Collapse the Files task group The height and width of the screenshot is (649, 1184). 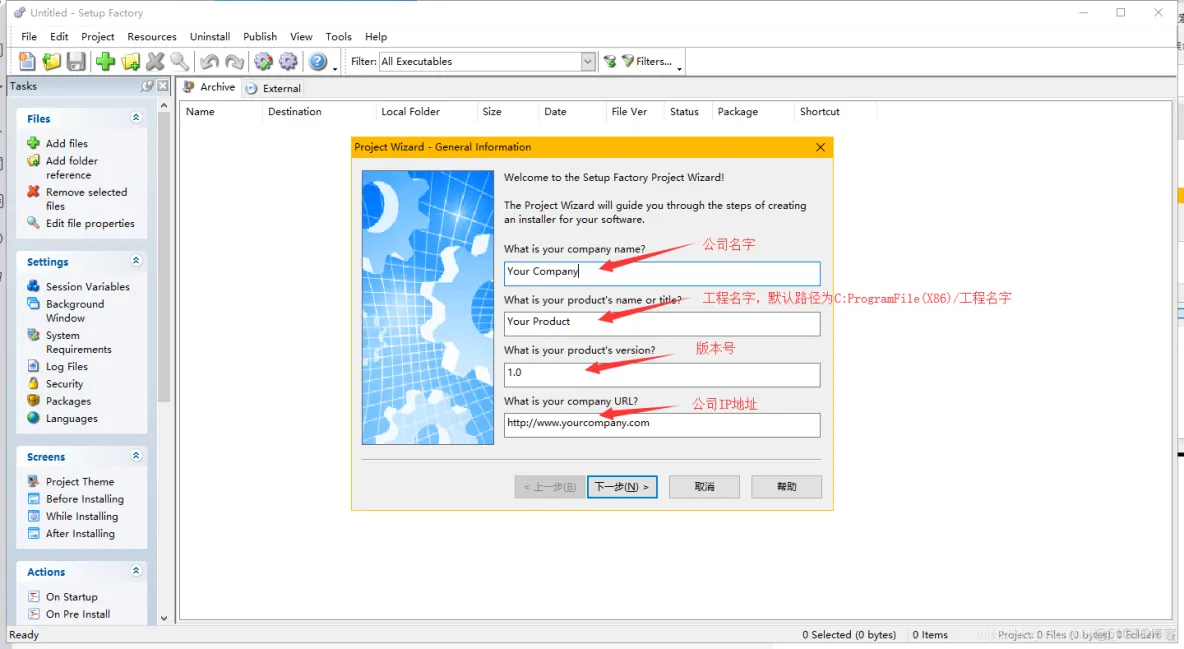tap(136, 117)
